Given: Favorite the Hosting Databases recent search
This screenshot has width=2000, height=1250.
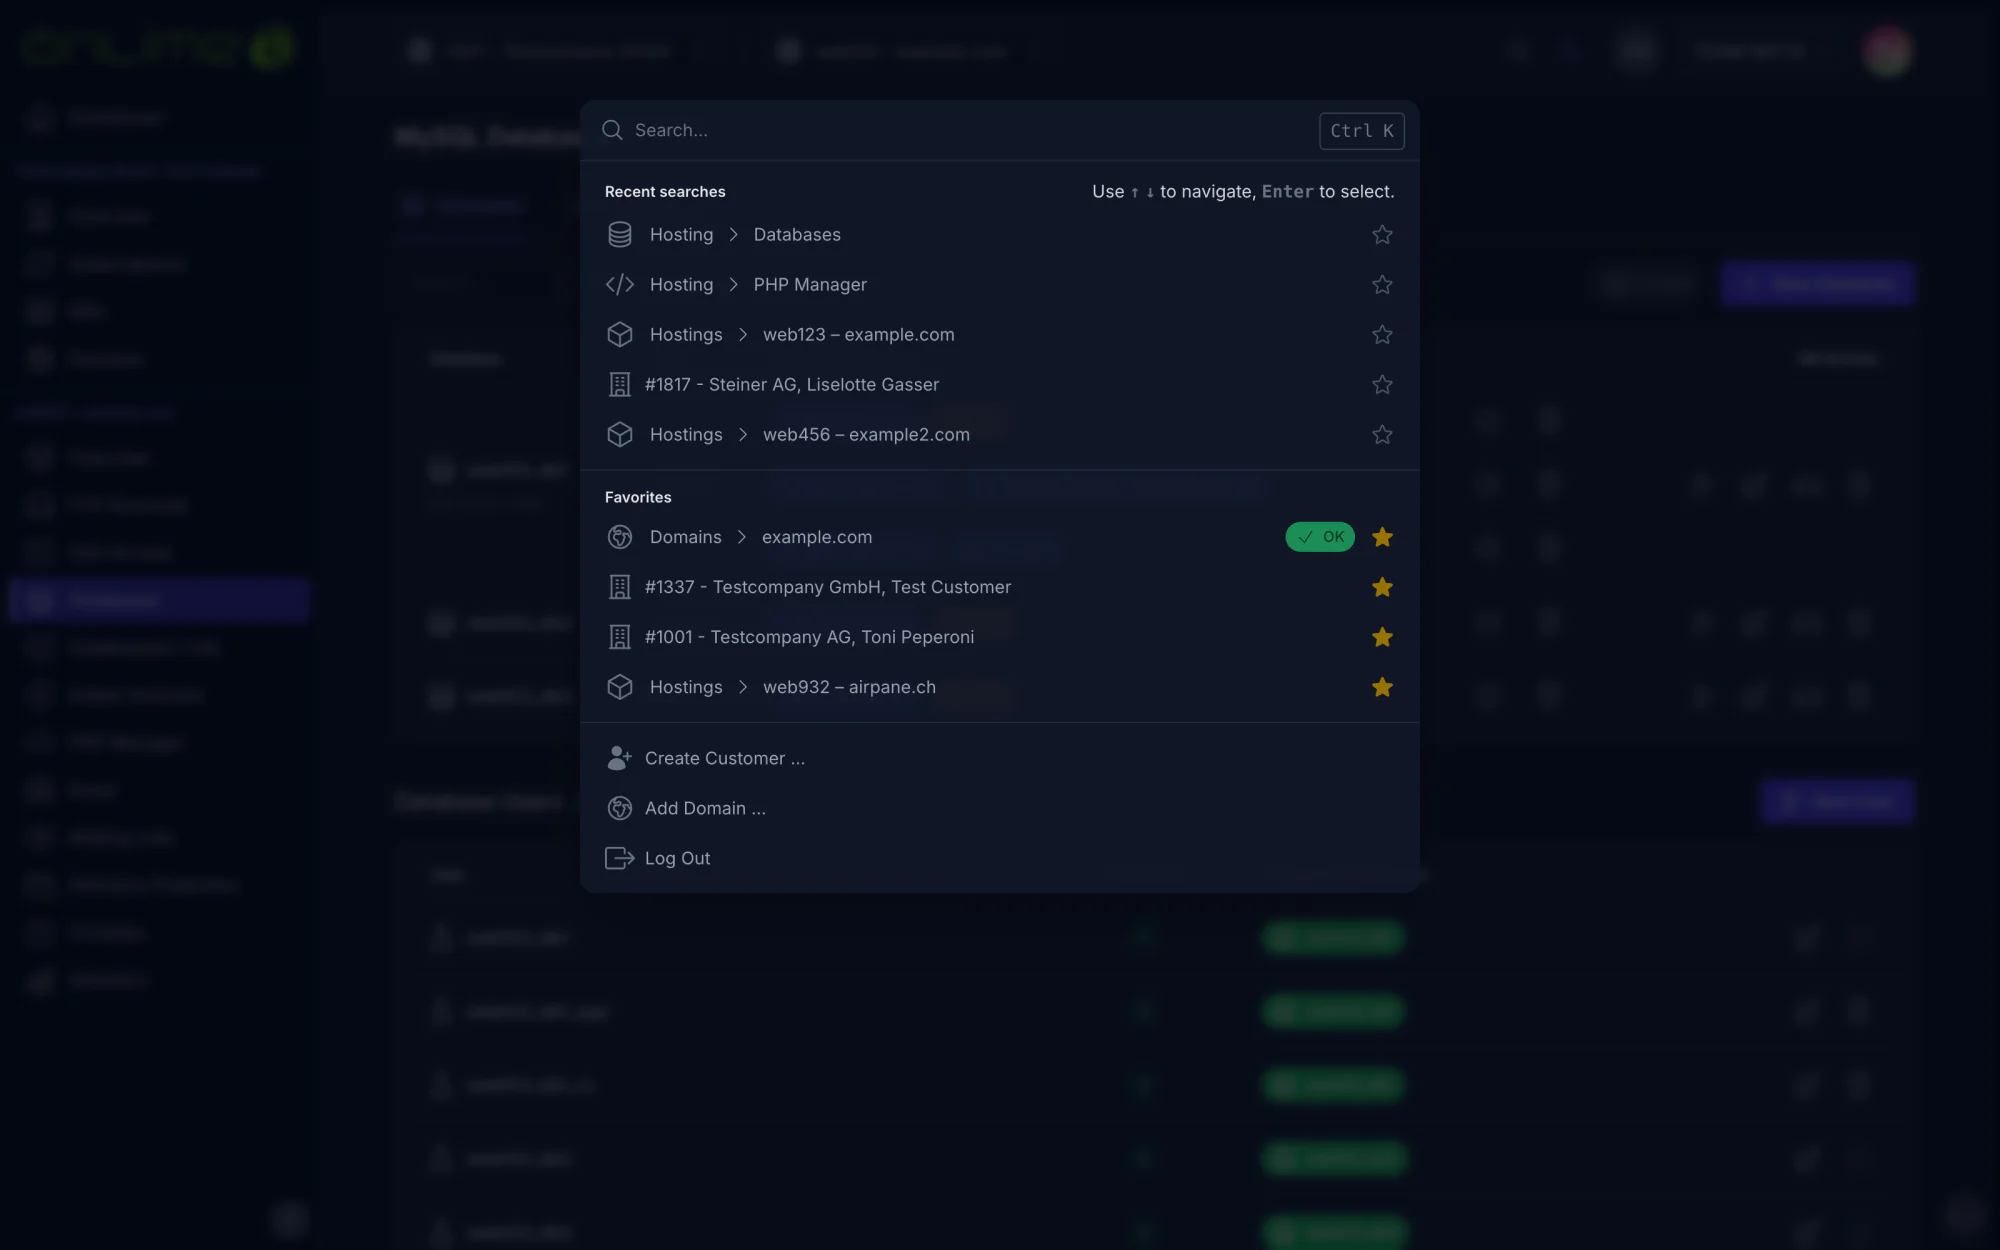Looking at the screenshot, I should coord(1382,235).
